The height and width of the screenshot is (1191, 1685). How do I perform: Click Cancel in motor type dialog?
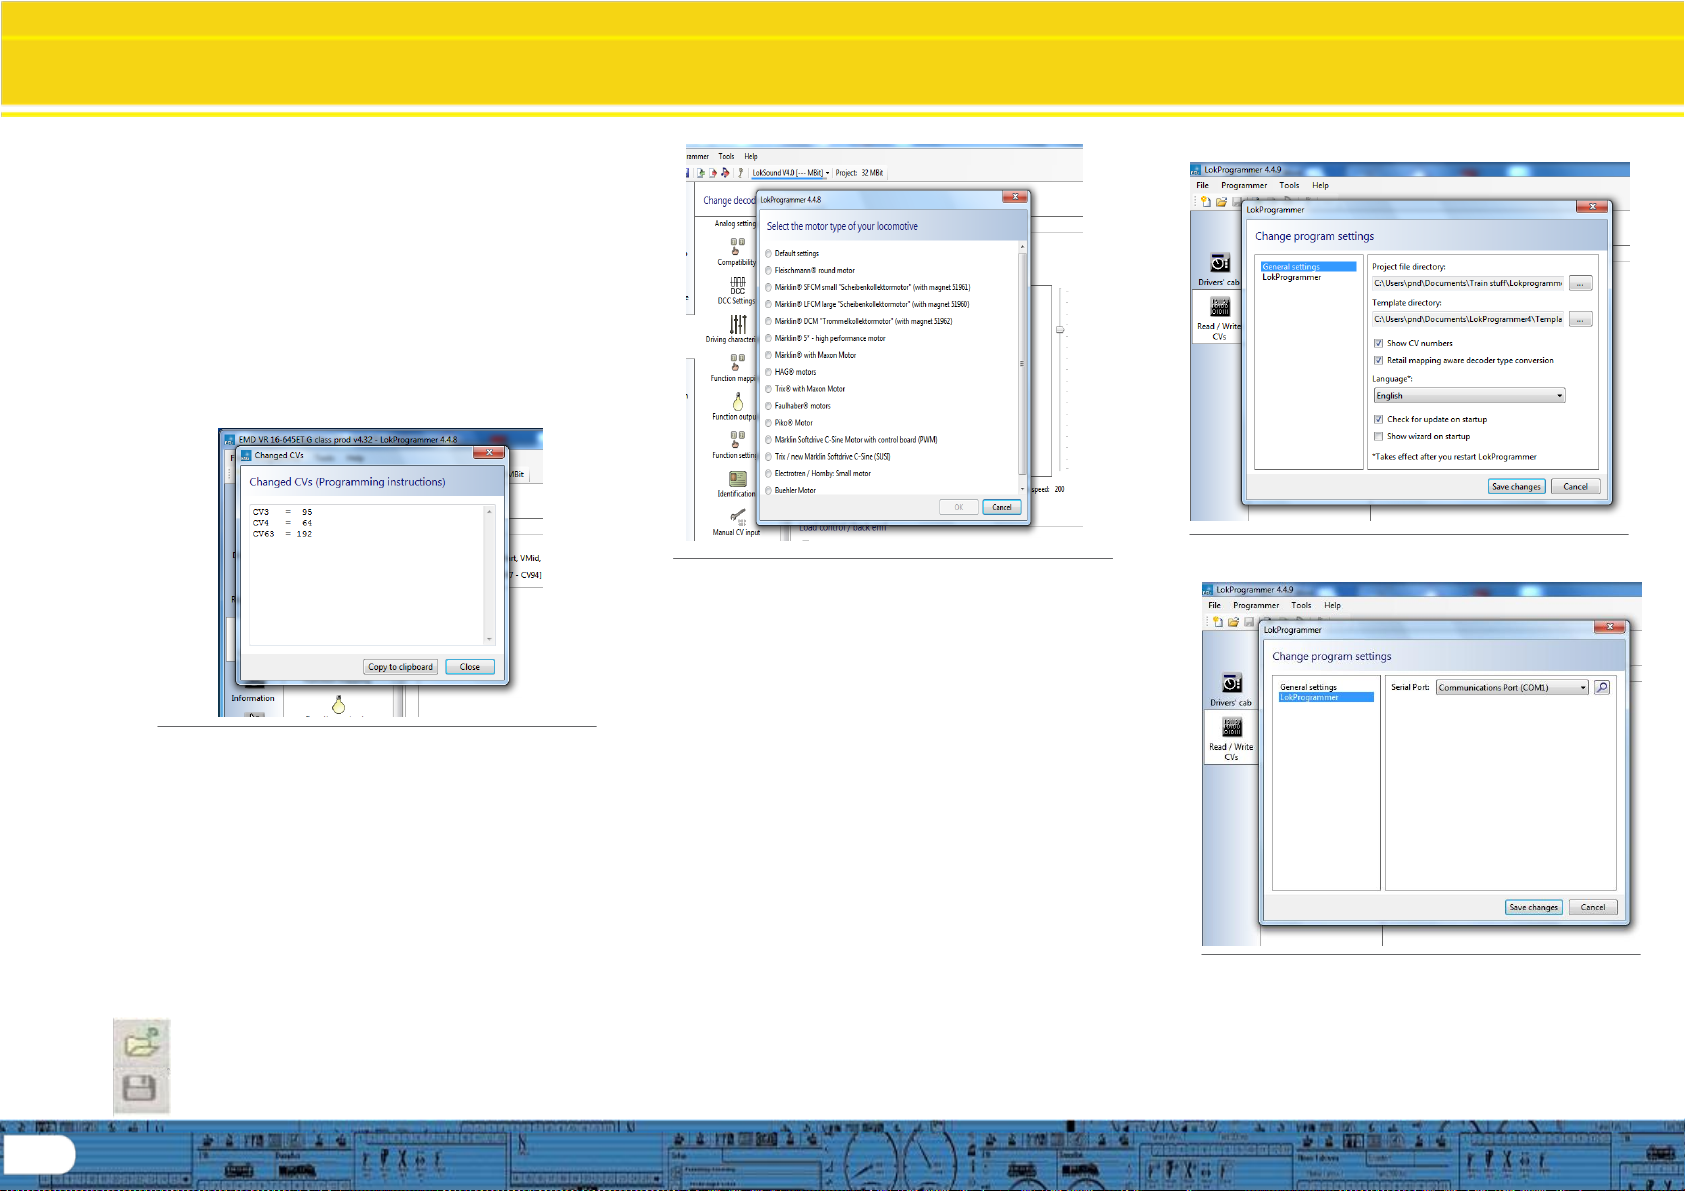coord(1002,507)
